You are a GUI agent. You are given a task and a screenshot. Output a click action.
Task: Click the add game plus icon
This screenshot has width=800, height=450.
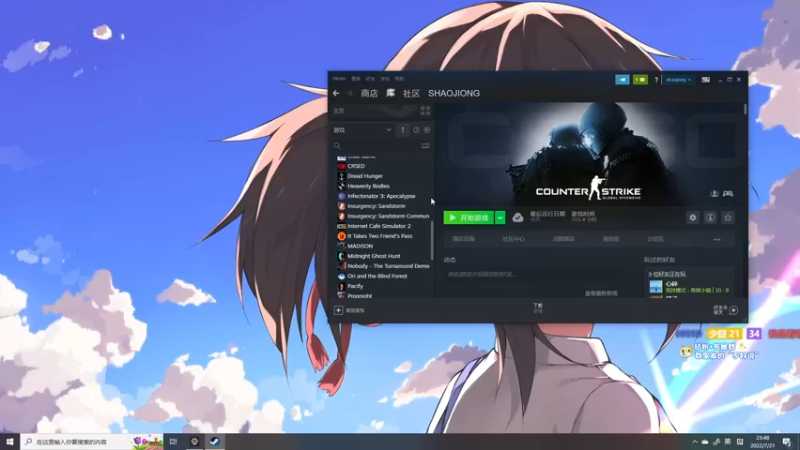(338, 310)
